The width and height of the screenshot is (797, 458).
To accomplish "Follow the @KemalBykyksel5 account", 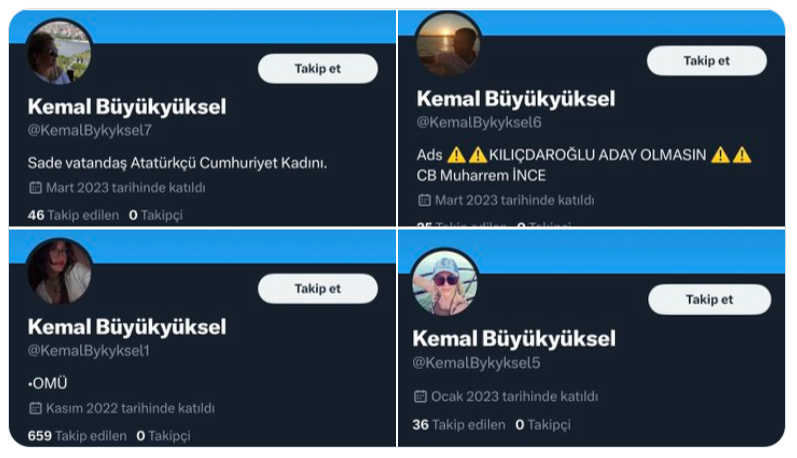I will [709, 299].
